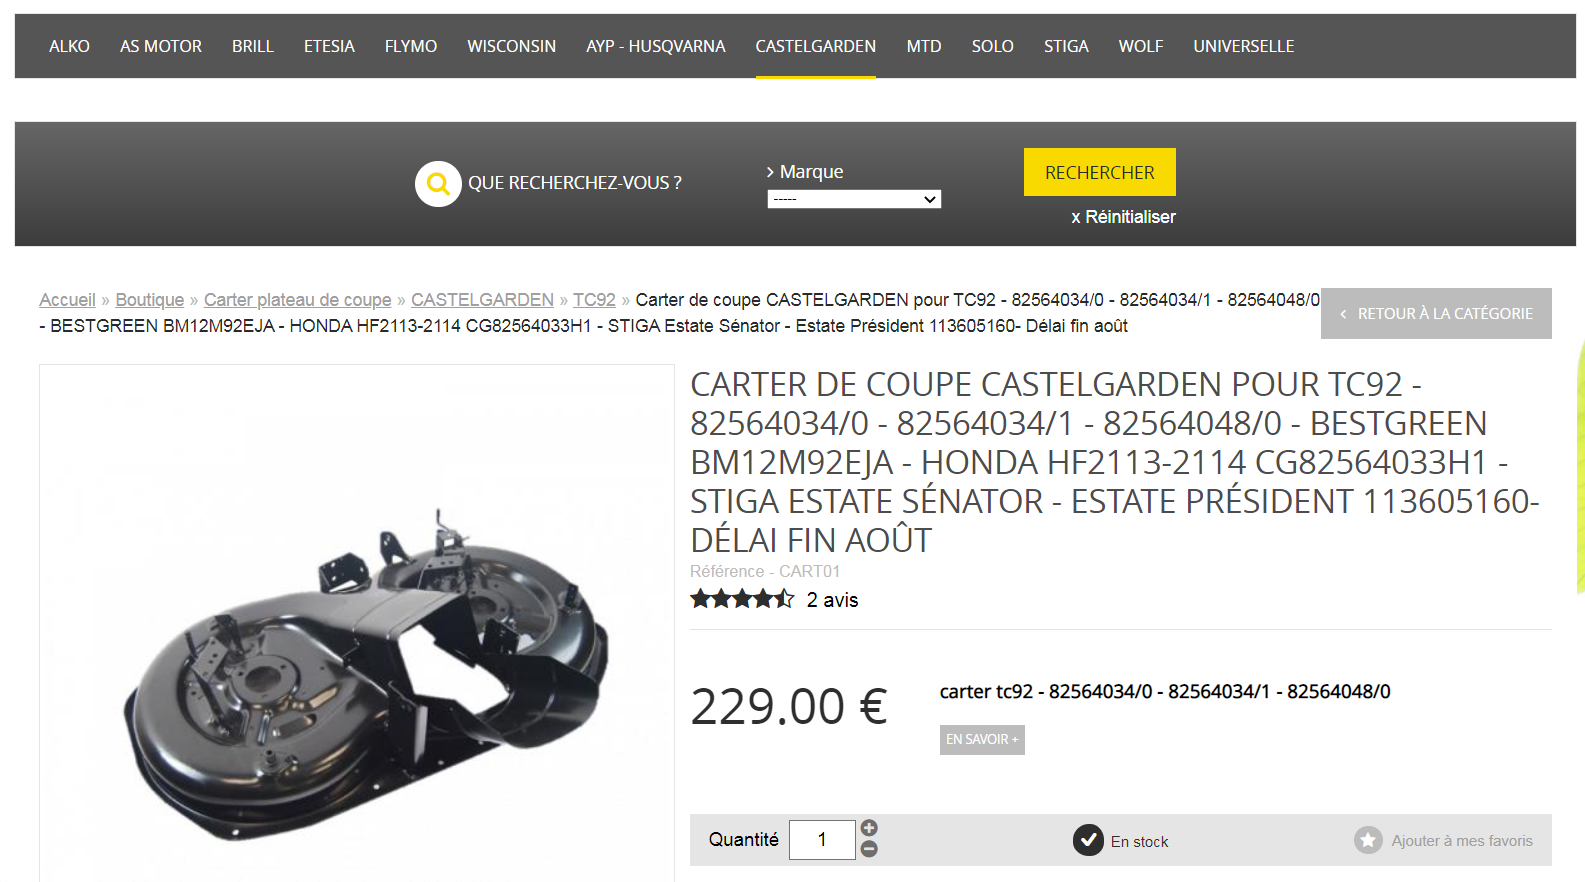The image size is (1585, 882).
Task: Open the STIGA brand menu item
Action: [x=1066, y=46]
